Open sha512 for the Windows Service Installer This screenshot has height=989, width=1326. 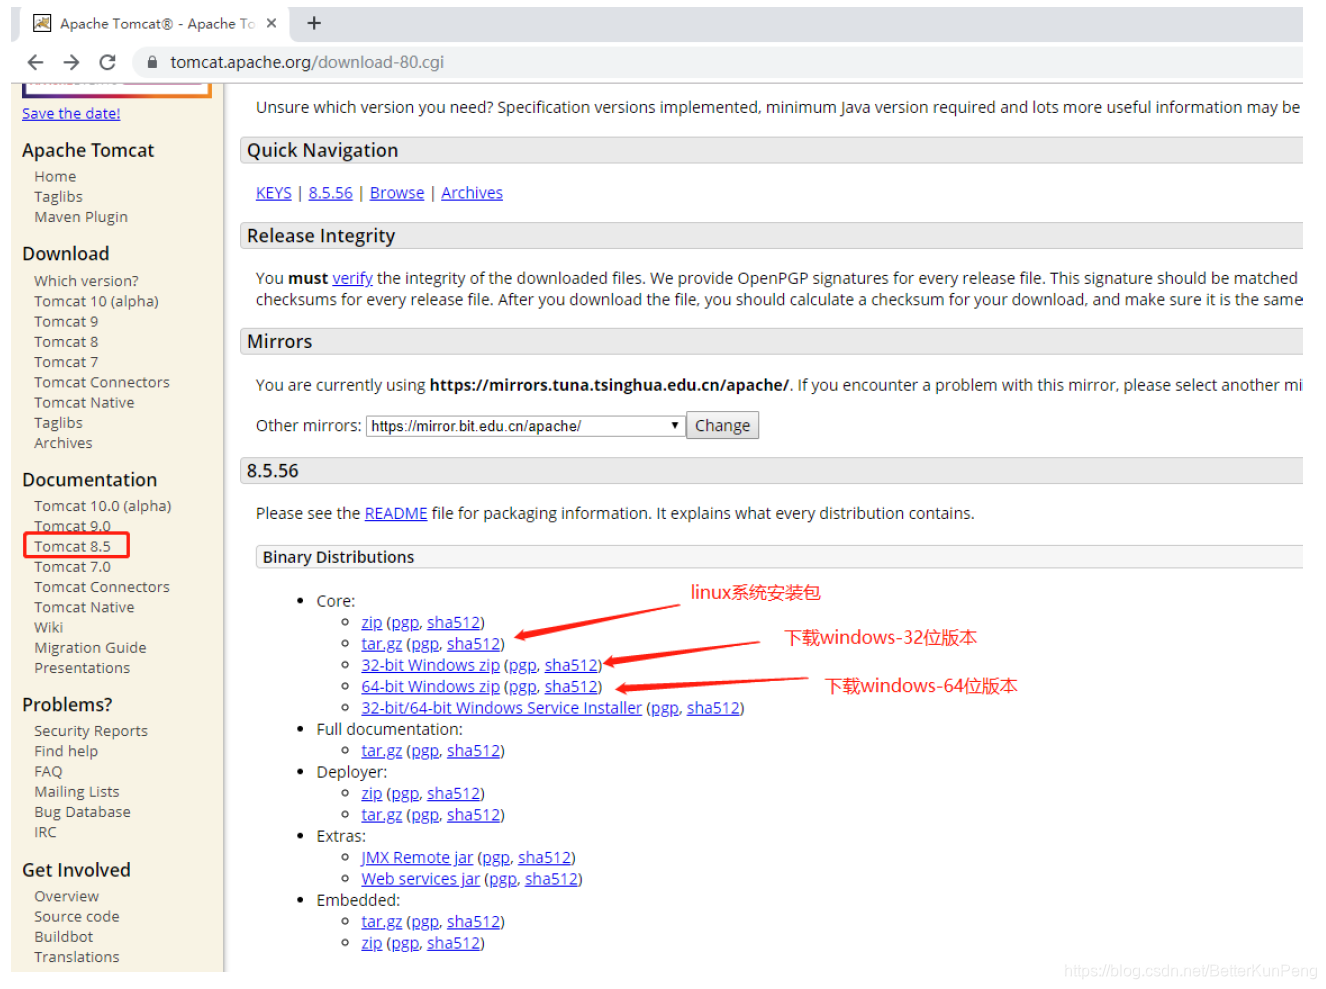(x=713, y=708)
